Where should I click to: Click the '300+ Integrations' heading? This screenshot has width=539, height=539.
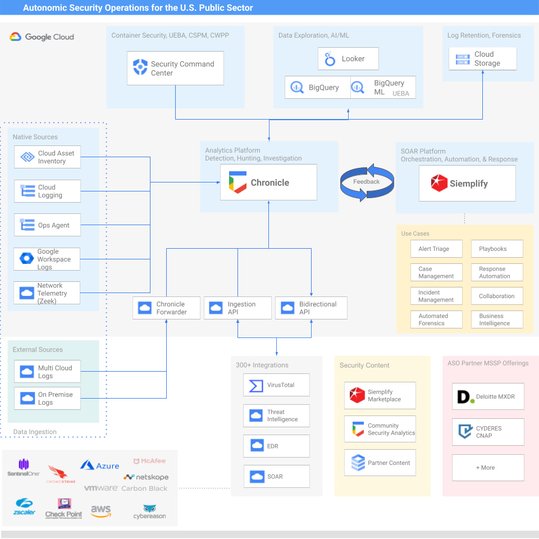click(262, 365)
